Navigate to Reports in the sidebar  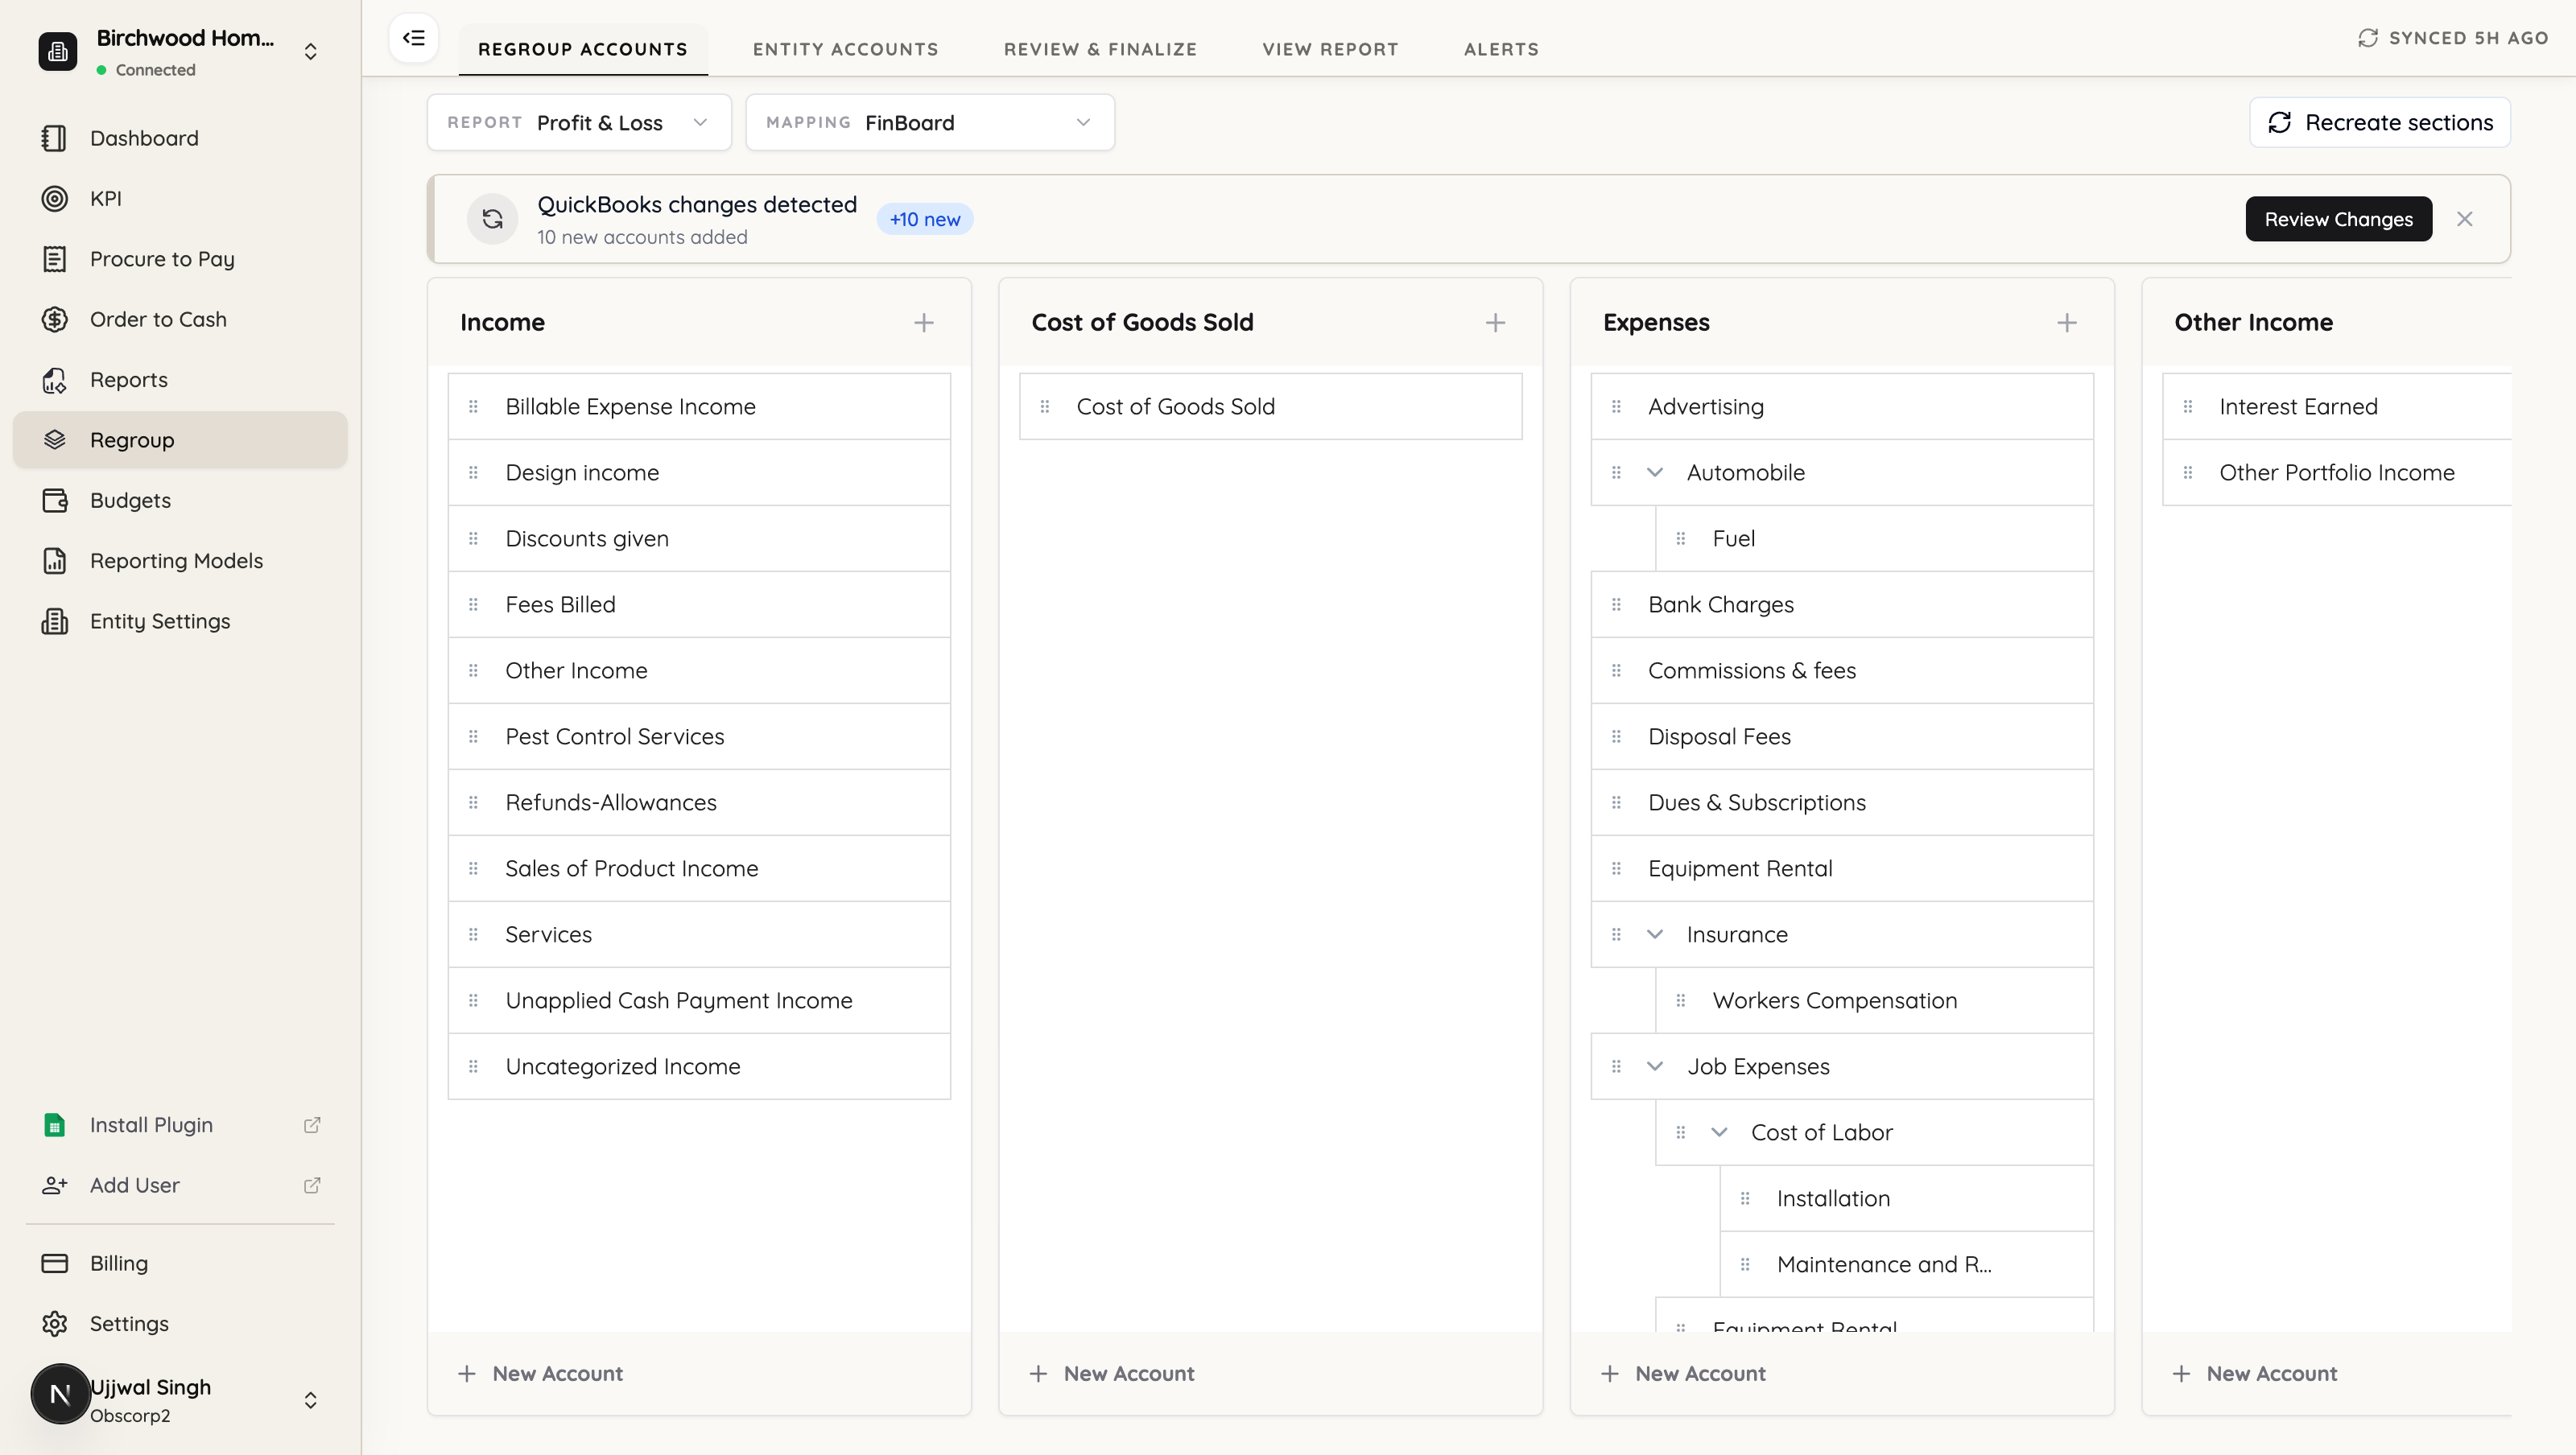pyautogui.click(x=180, y=380)
